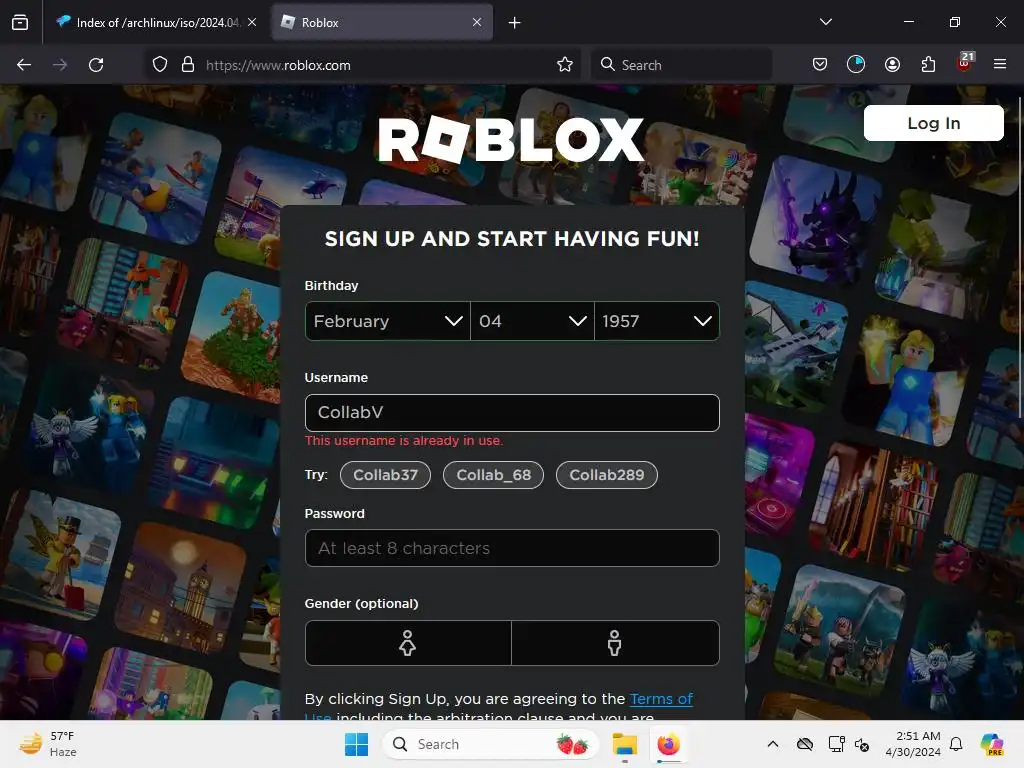Open network display tray icon
The height and width of the screenshot is (768, 1024).
click(836, 744)
